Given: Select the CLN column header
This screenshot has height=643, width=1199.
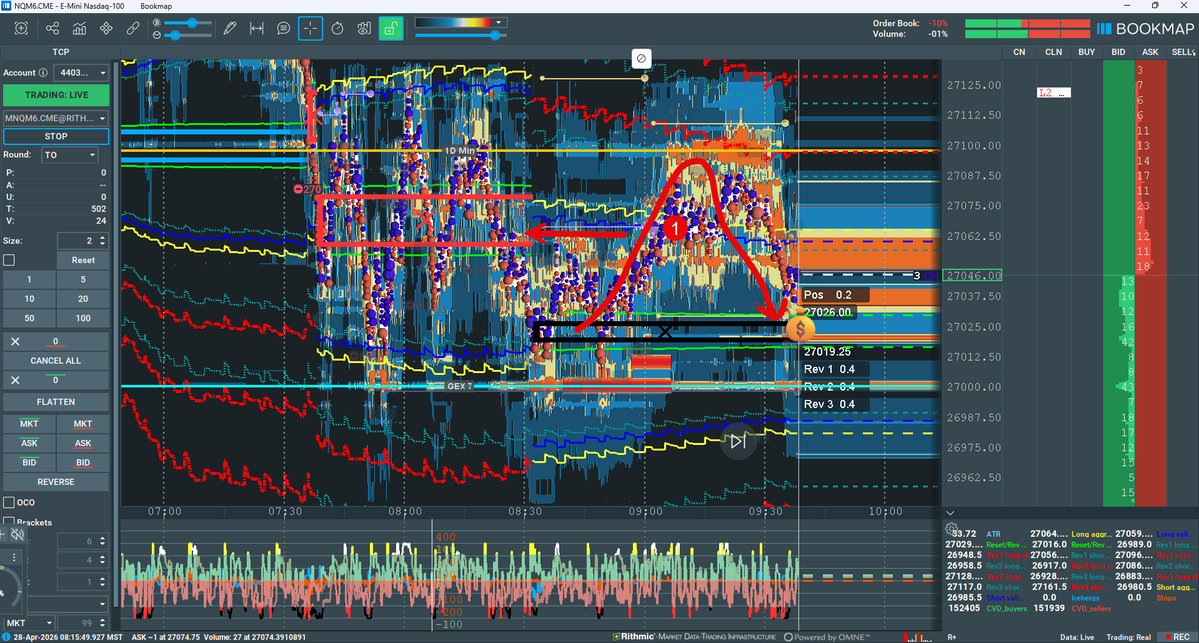Looking at the screenshot, I should [1053, 52].
